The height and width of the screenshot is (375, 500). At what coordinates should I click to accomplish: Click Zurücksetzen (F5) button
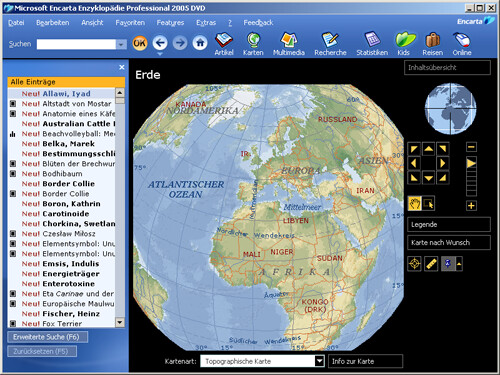click(42, 351)
